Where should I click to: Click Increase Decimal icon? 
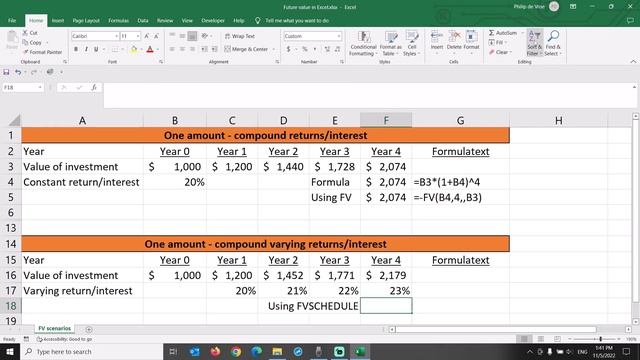(327, 49)
